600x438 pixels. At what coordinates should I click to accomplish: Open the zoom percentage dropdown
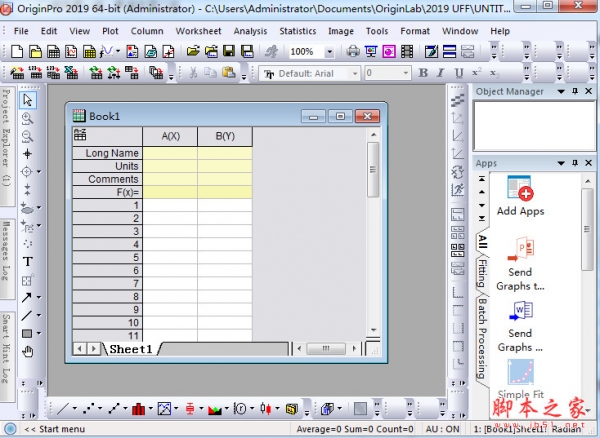pyautogui.click(x=331, y=51)
